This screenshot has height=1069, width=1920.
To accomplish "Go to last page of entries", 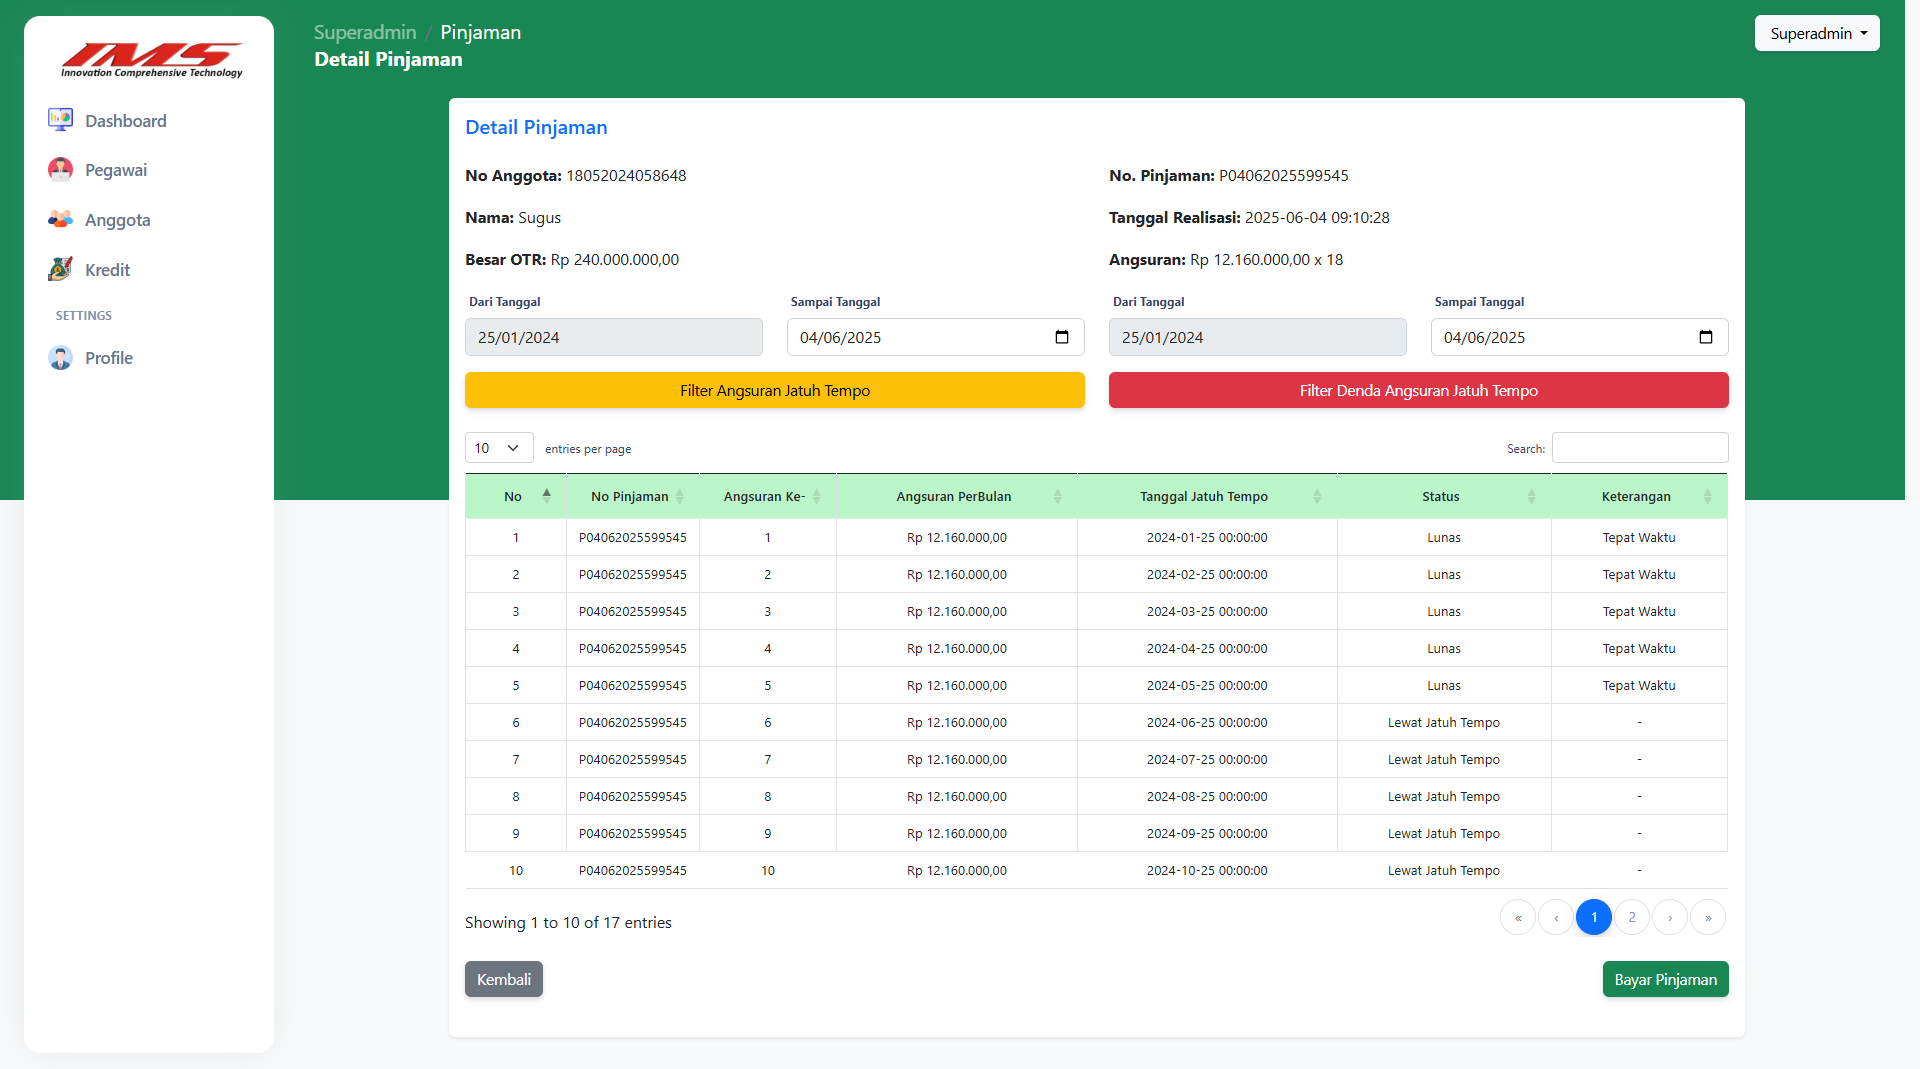I will (x=1708, y=917).
